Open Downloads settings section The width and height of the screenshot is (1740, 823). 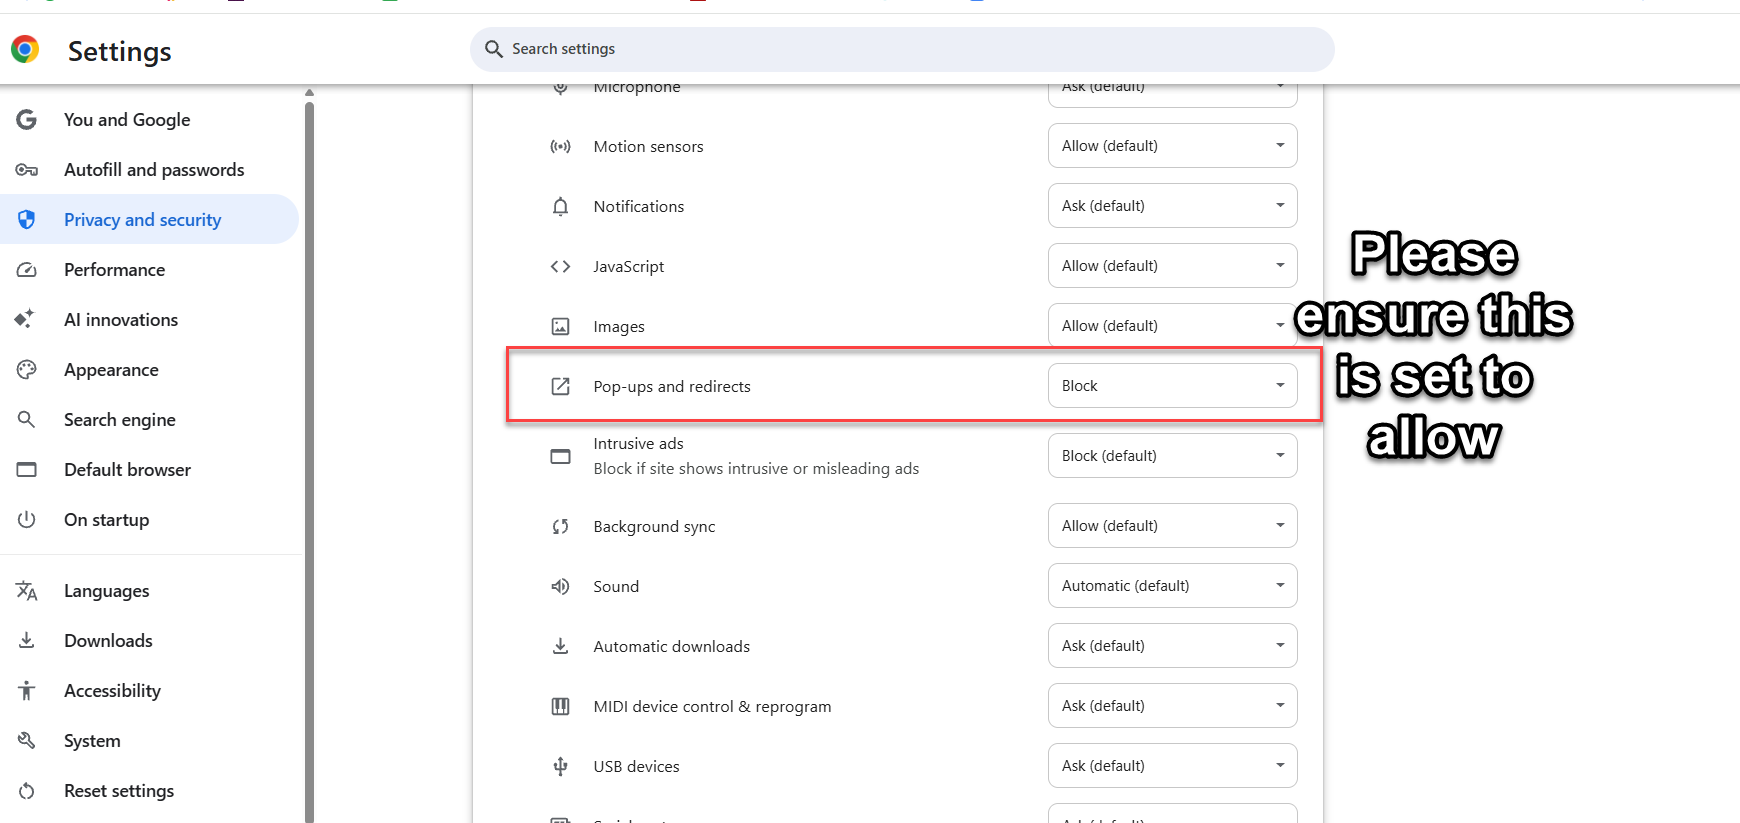[149, 641]
